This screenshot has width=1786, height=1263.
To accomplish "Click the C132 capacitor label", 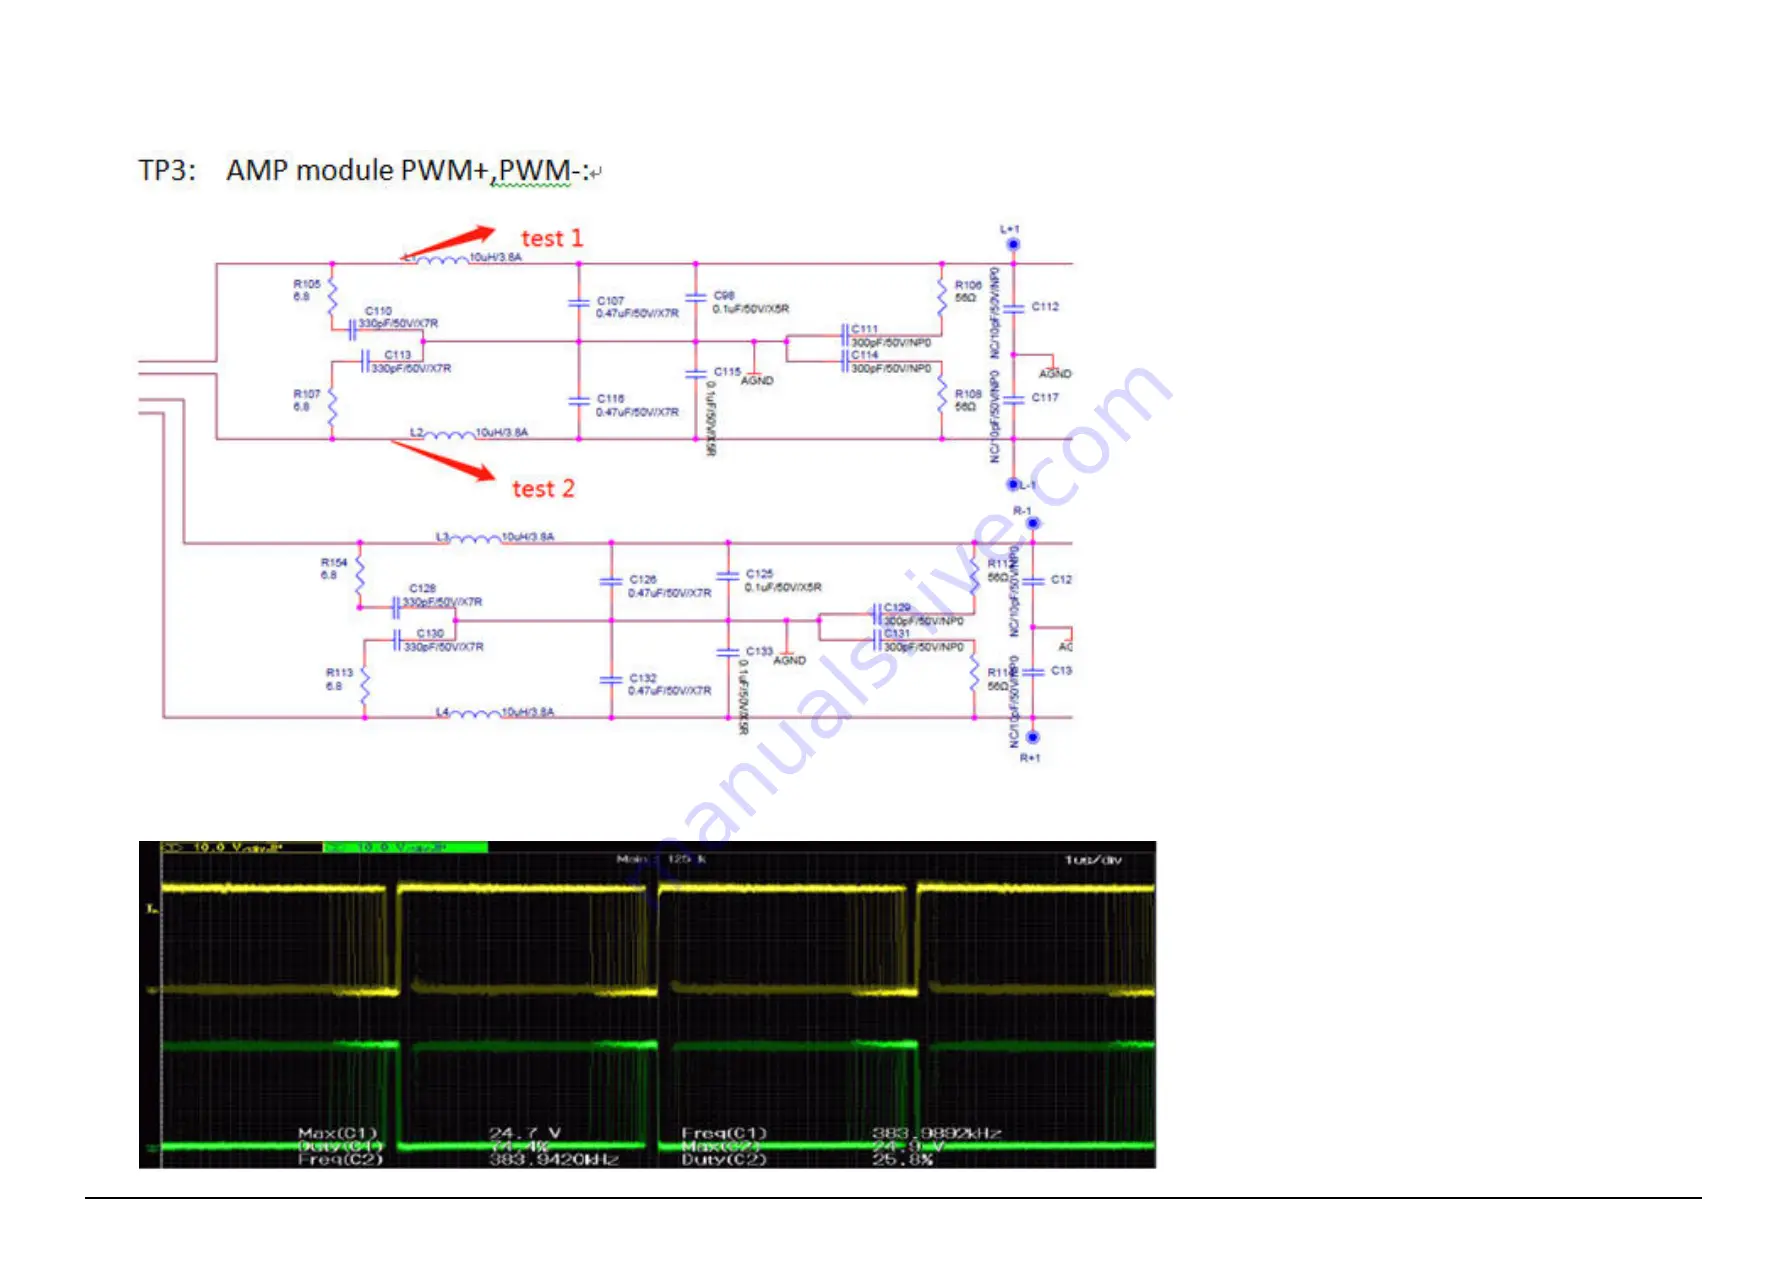I will pos(643,678).
